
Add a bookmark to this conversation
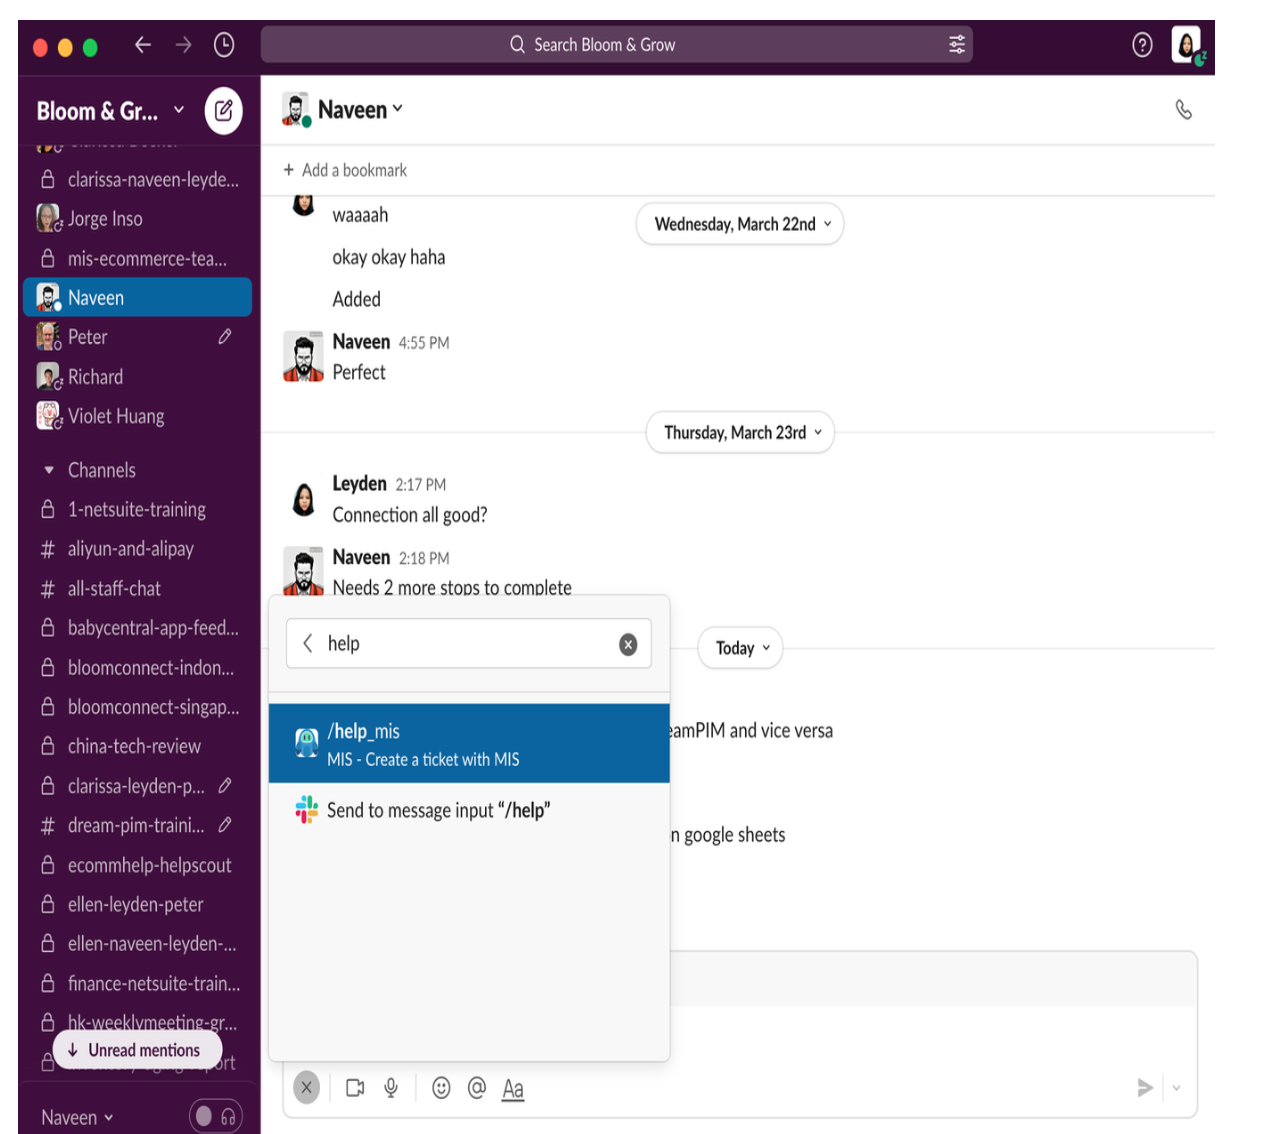345,170
